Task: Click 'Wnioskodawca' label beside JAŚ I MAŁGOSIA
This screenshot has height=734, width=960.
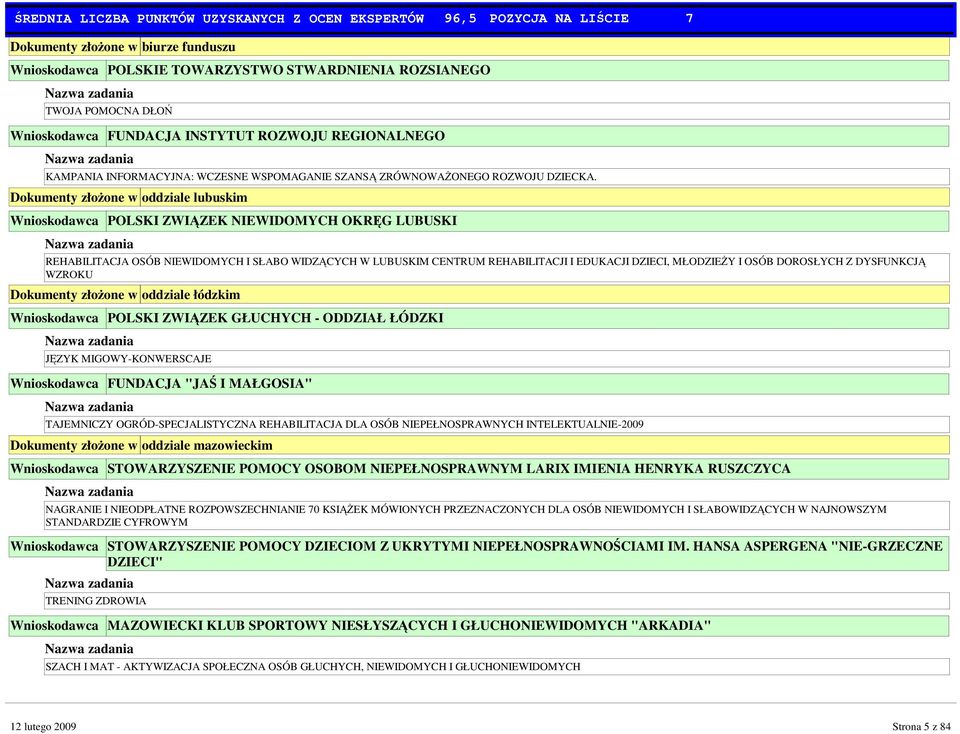Action: [54, 384]
